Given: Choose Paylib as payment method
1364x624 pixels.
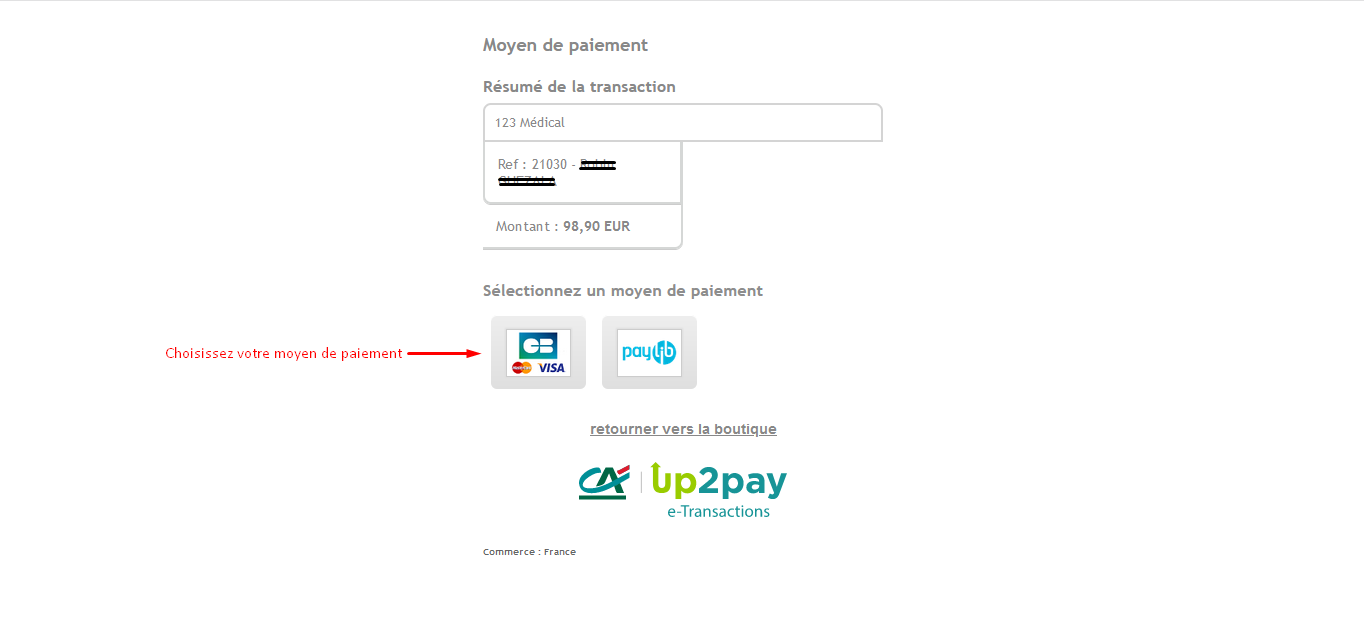Looking at the screenshot, I should pyautogui.click(x=649, y=353).
